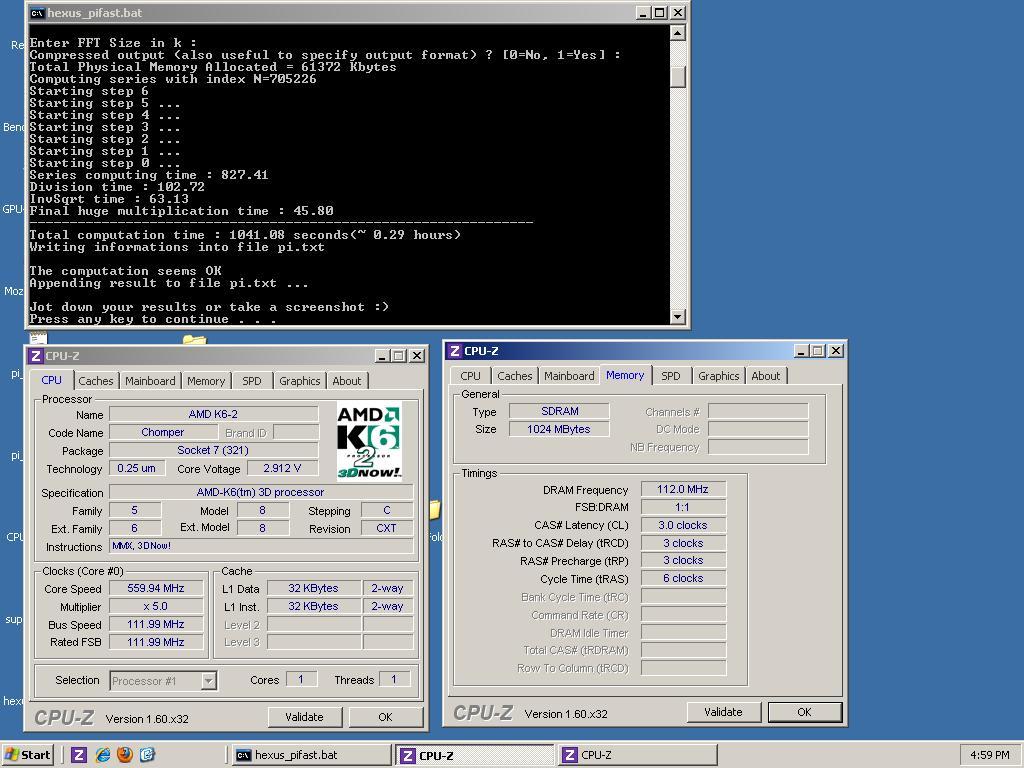
Task: Open Mainboard tab in right CPU-Z window
Action: [569, 376]
